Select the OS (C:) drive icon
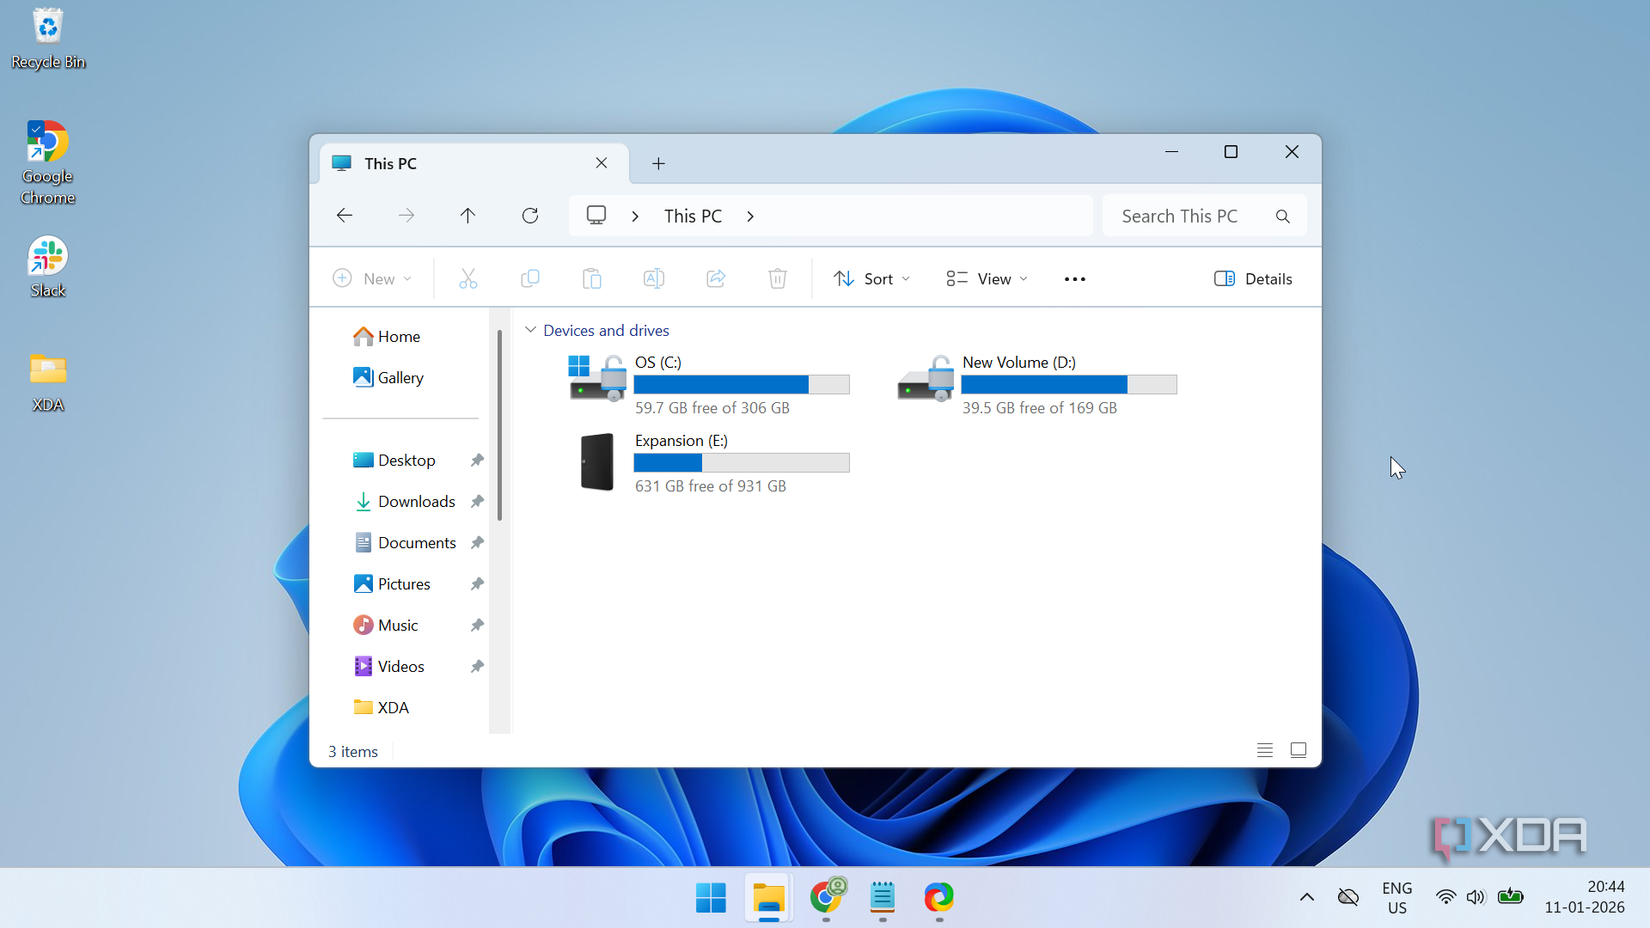Viewport: 1650px width, 928px height. pyautogui.click(x=597, y=378)
